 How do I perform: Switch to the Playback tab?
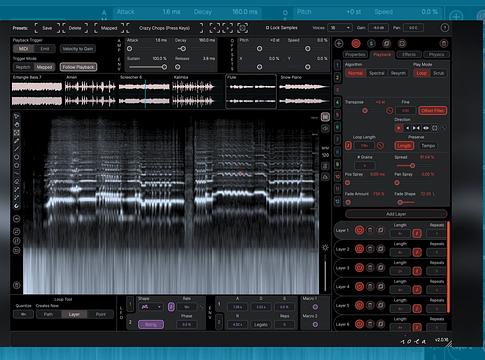(x=382, y=54)
